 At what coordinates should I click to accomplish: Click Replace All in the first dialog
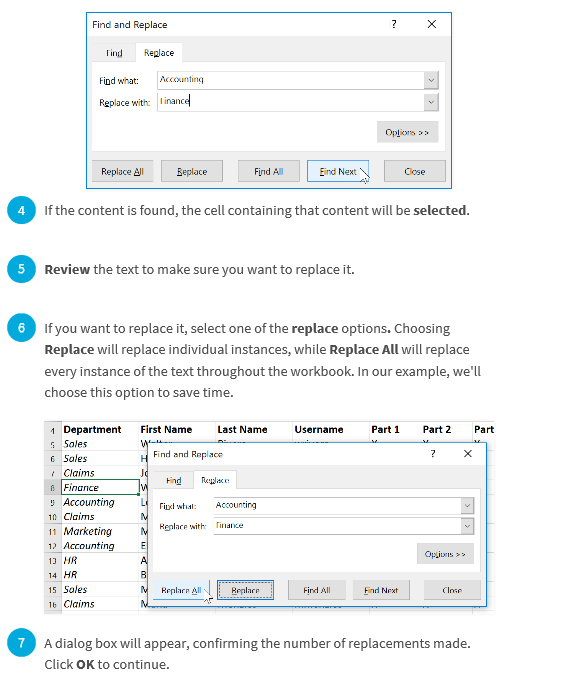[x=122, y=171]
